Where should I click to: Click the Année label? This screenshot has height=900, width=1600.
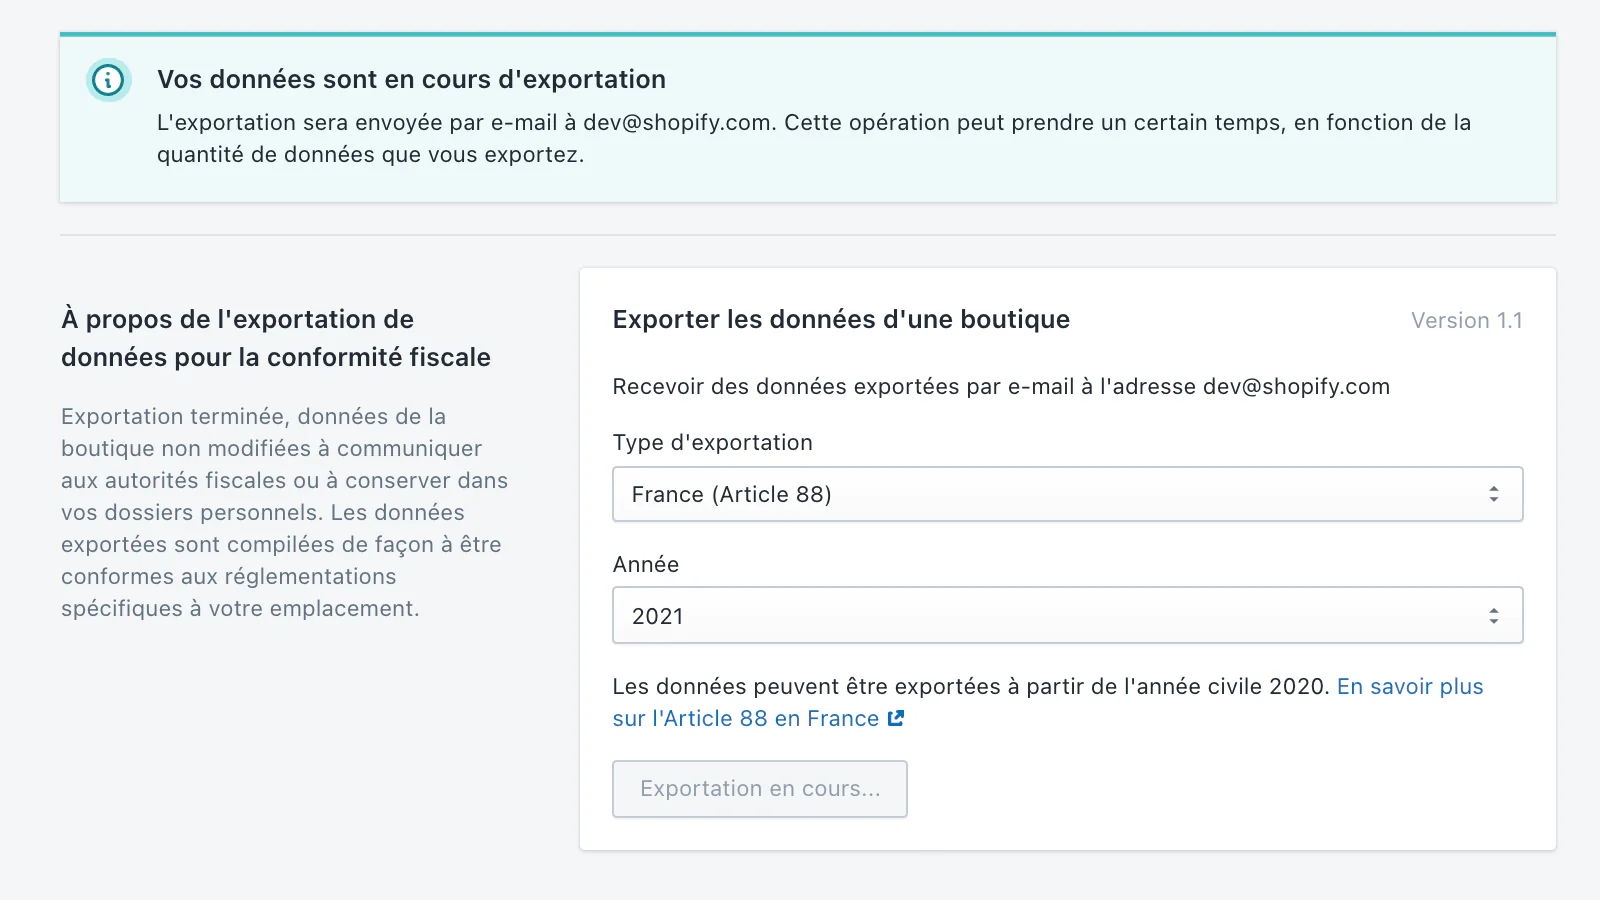646,564
